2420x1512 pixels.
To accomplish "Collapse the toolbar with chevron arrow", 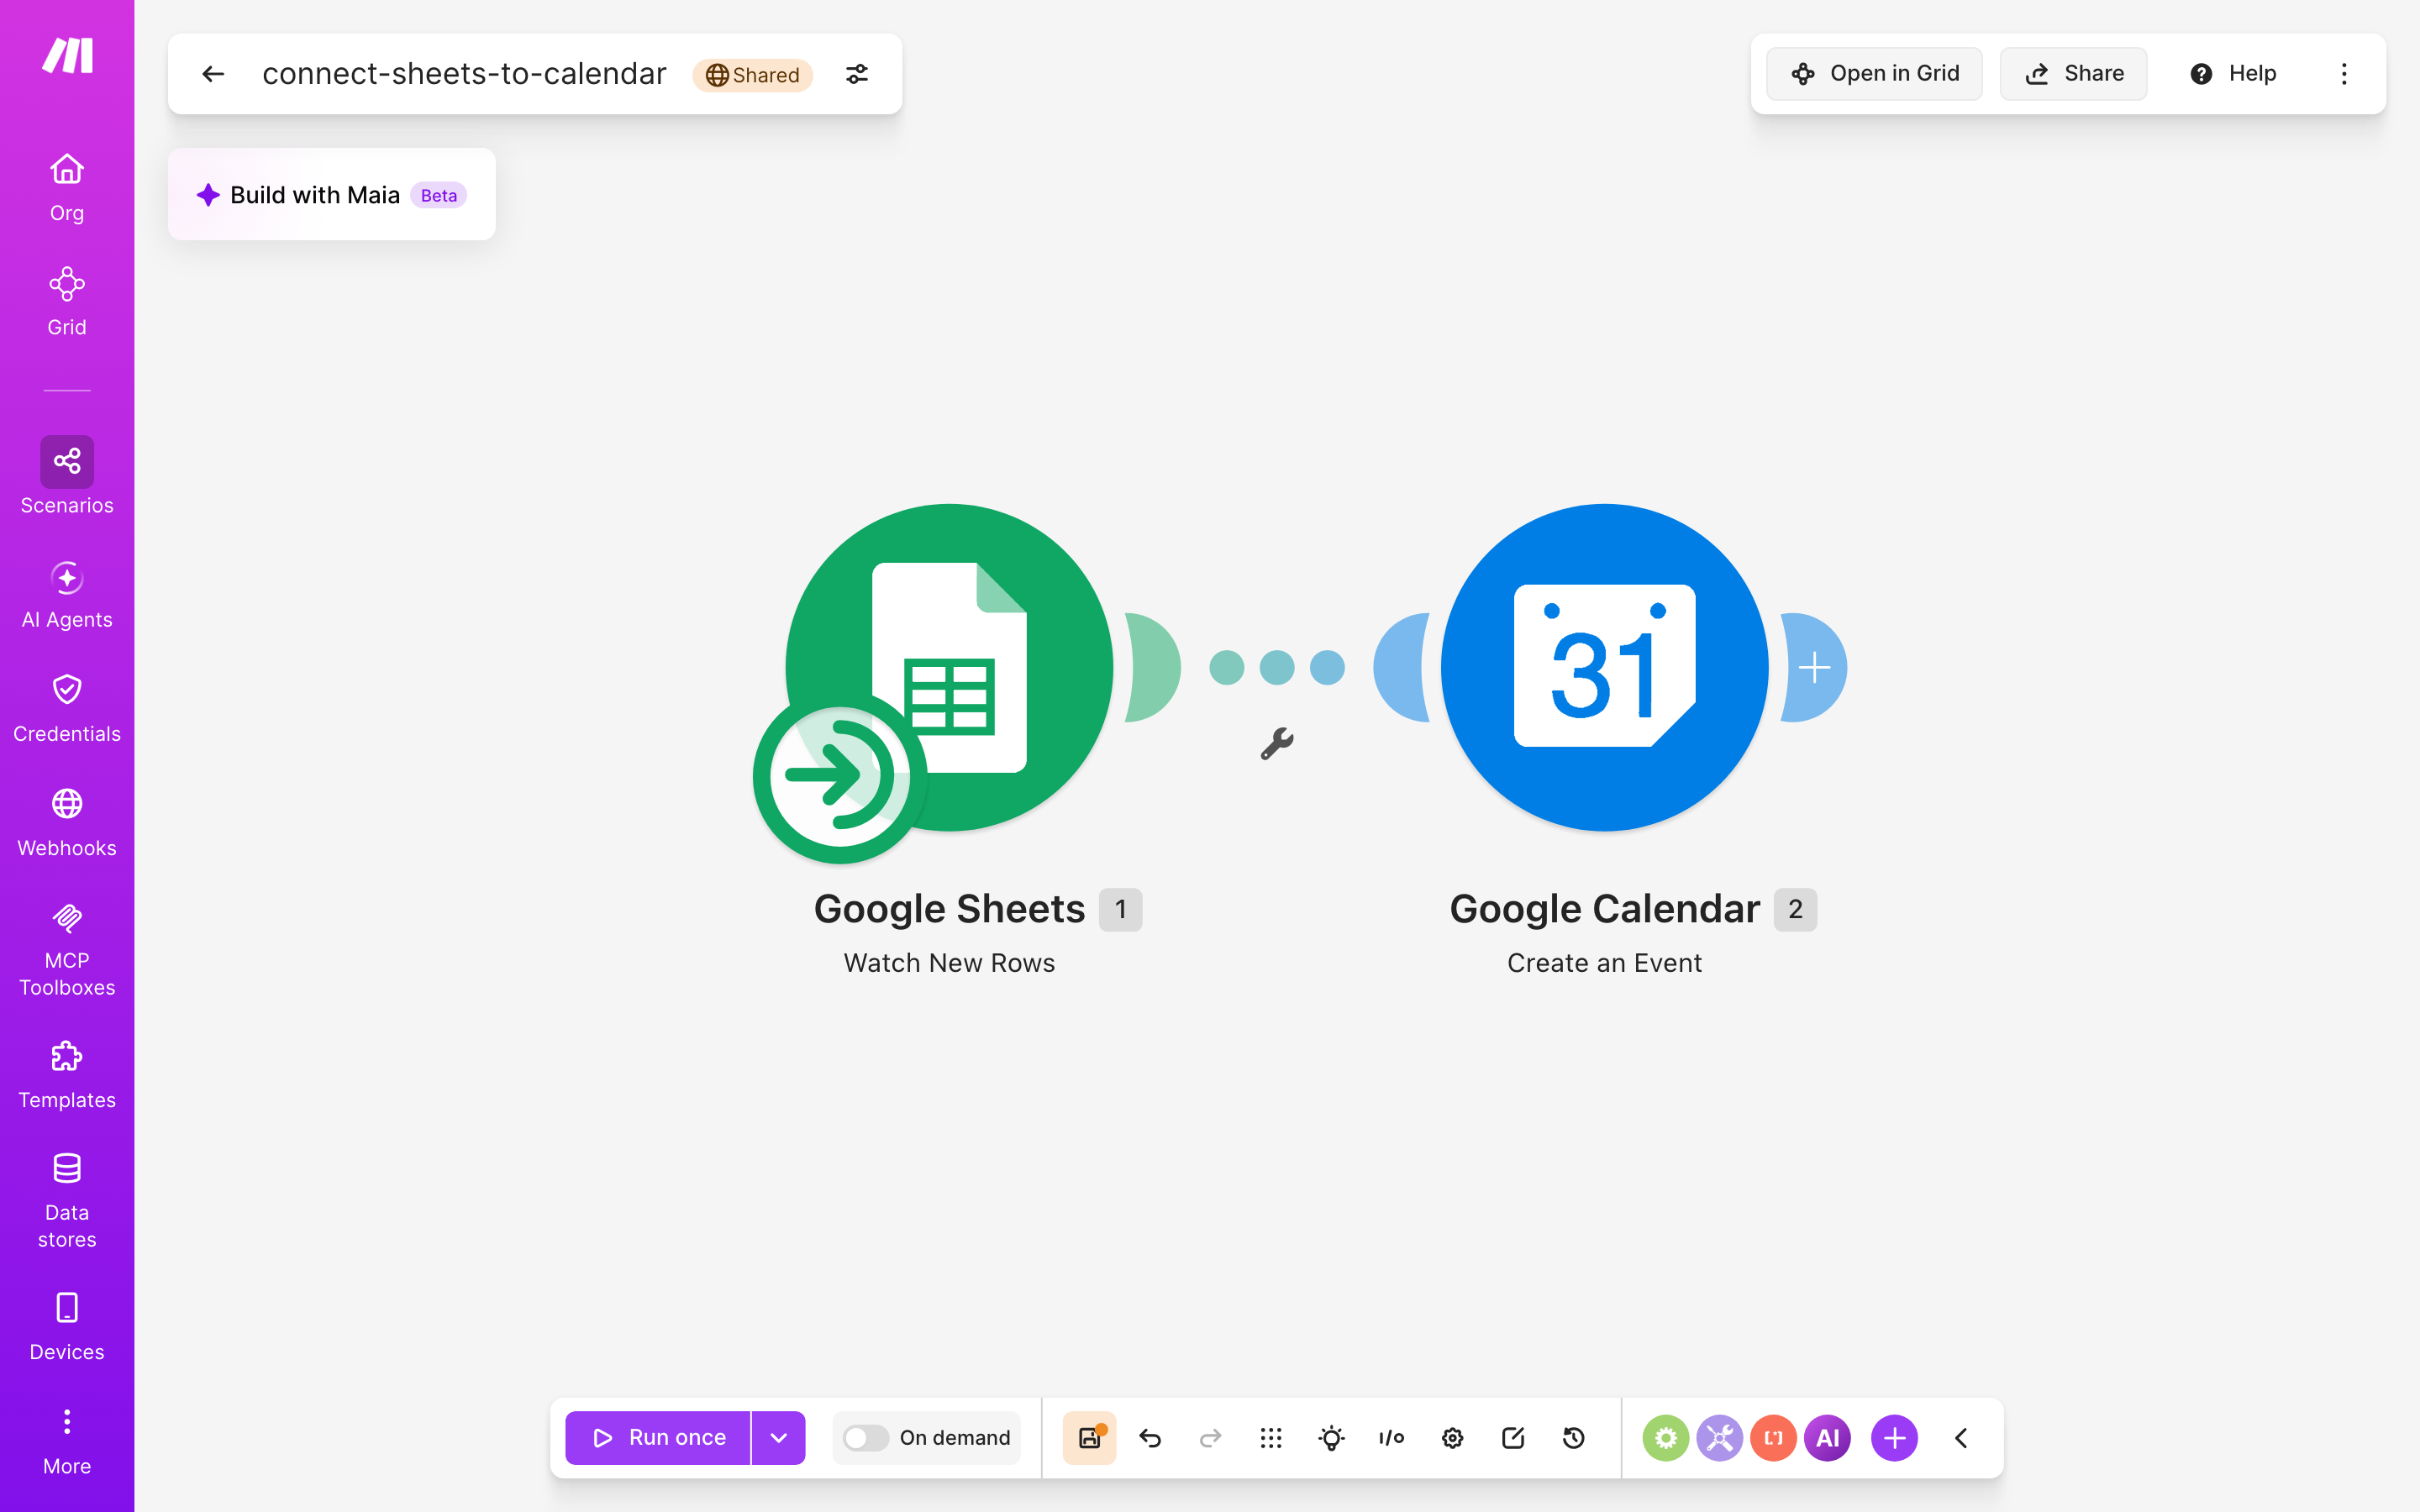I will click(x=1961, y=1438).
